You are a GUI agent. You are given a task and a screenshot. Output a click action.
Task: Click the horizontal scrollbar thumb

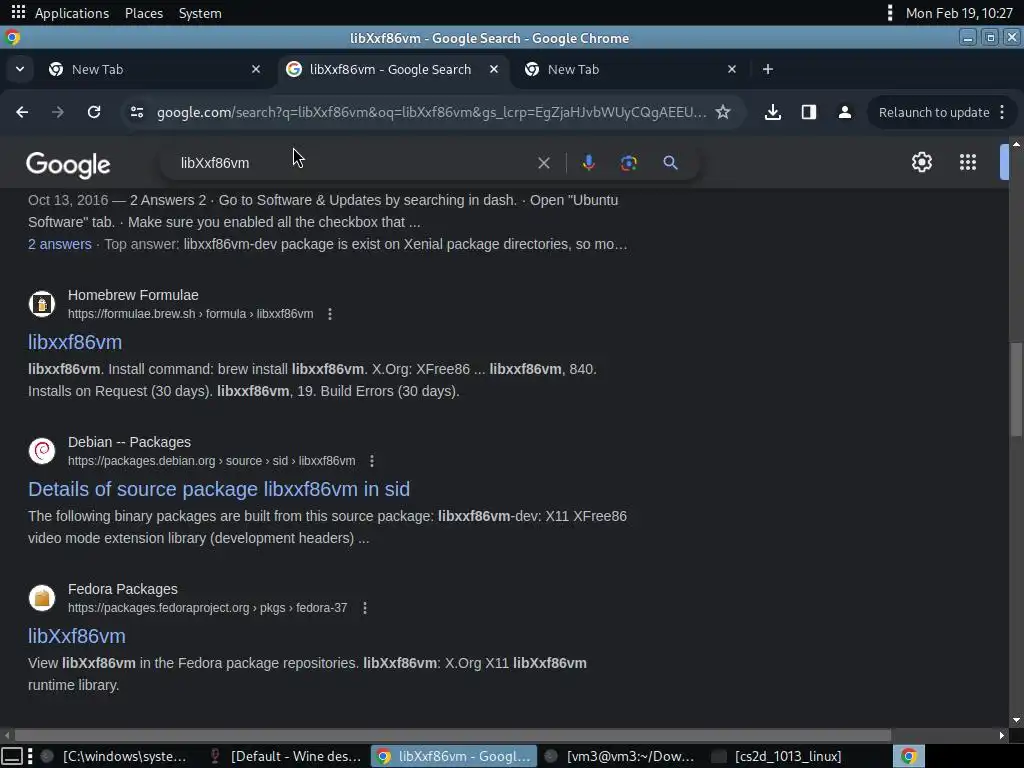click(453, 735)
